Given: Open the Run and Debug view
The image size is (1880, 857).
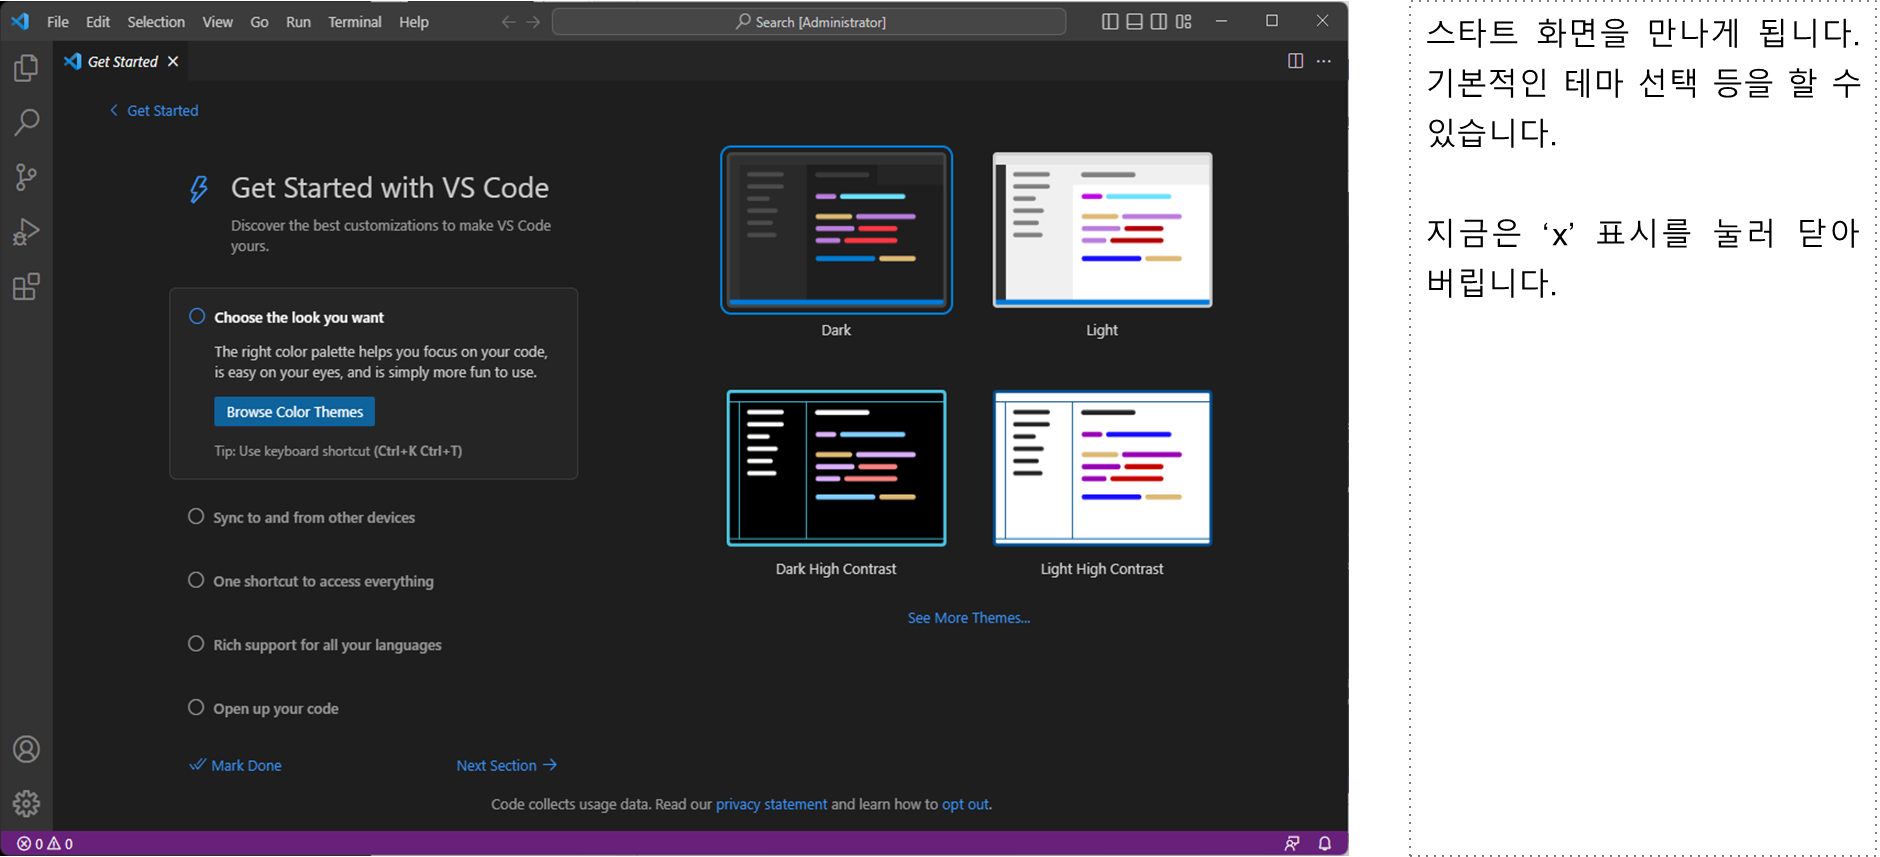Looking at the screenshot, I should coord(26,232).
